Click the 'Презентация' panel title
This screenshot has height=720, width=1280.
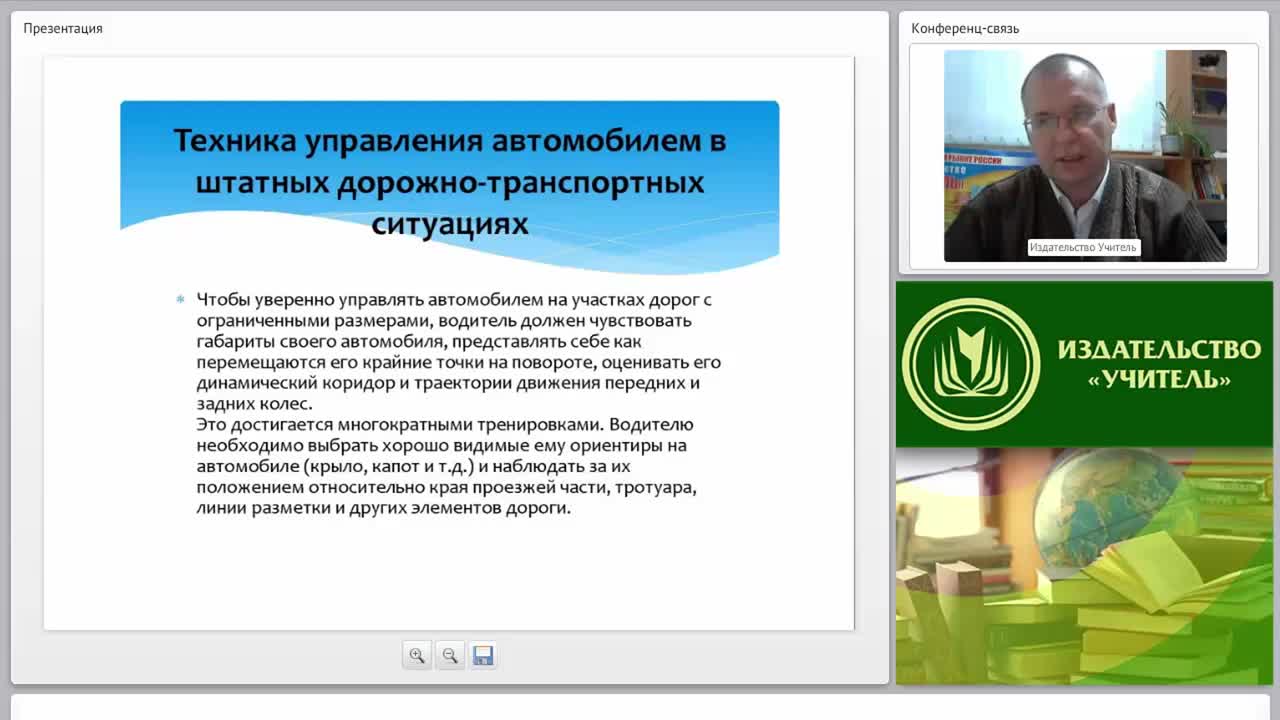[63, 28]
